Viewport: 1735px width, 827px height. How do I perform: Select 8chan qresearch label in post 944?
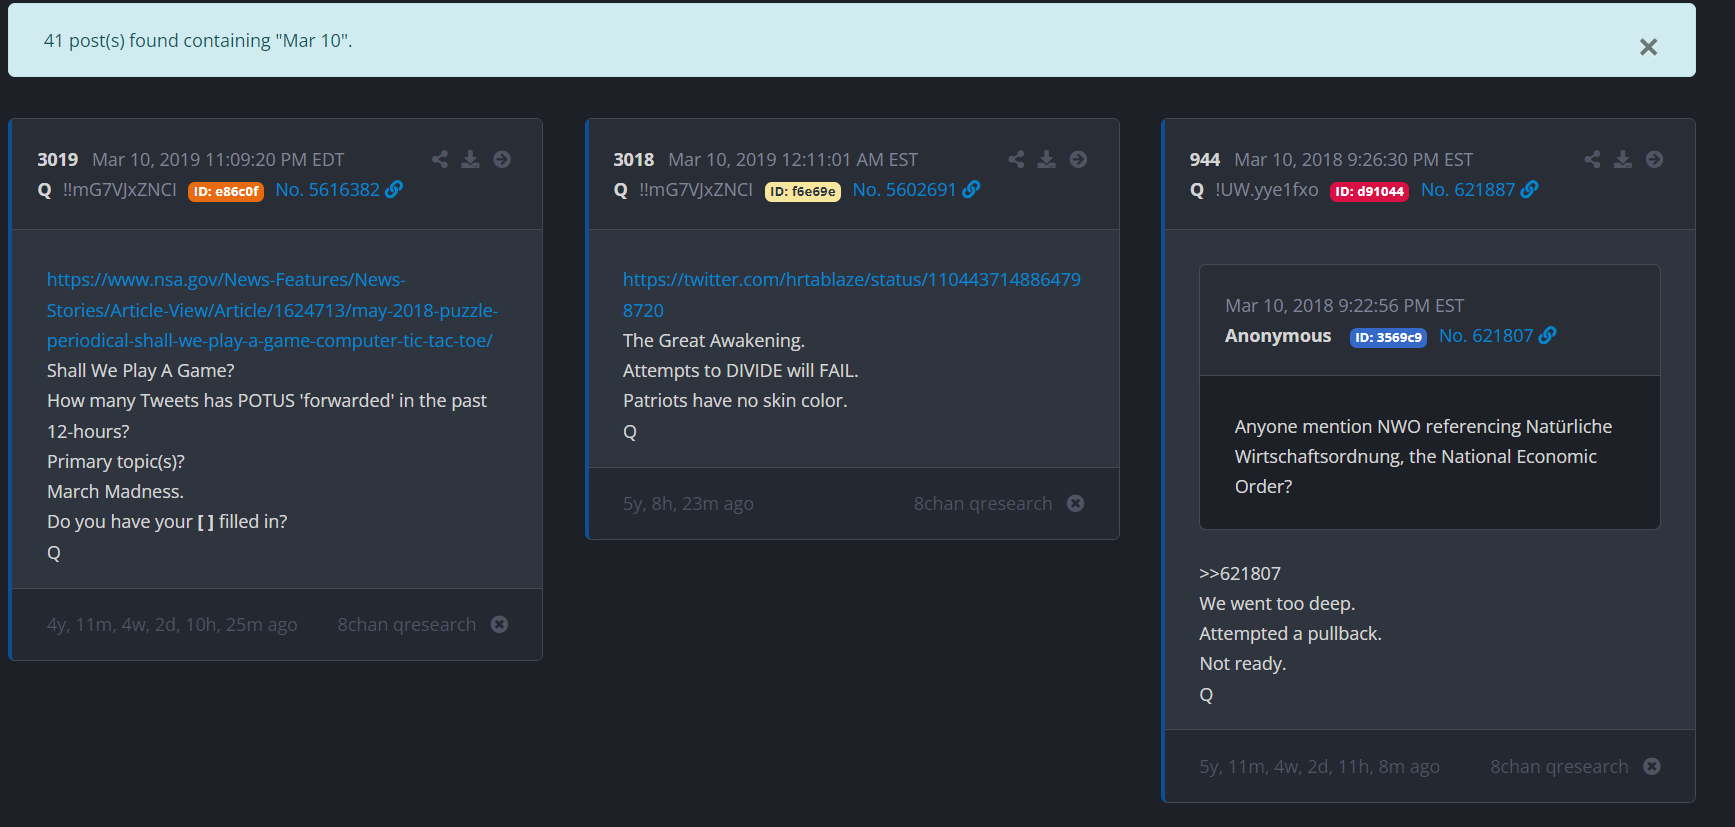point(1559,766)
